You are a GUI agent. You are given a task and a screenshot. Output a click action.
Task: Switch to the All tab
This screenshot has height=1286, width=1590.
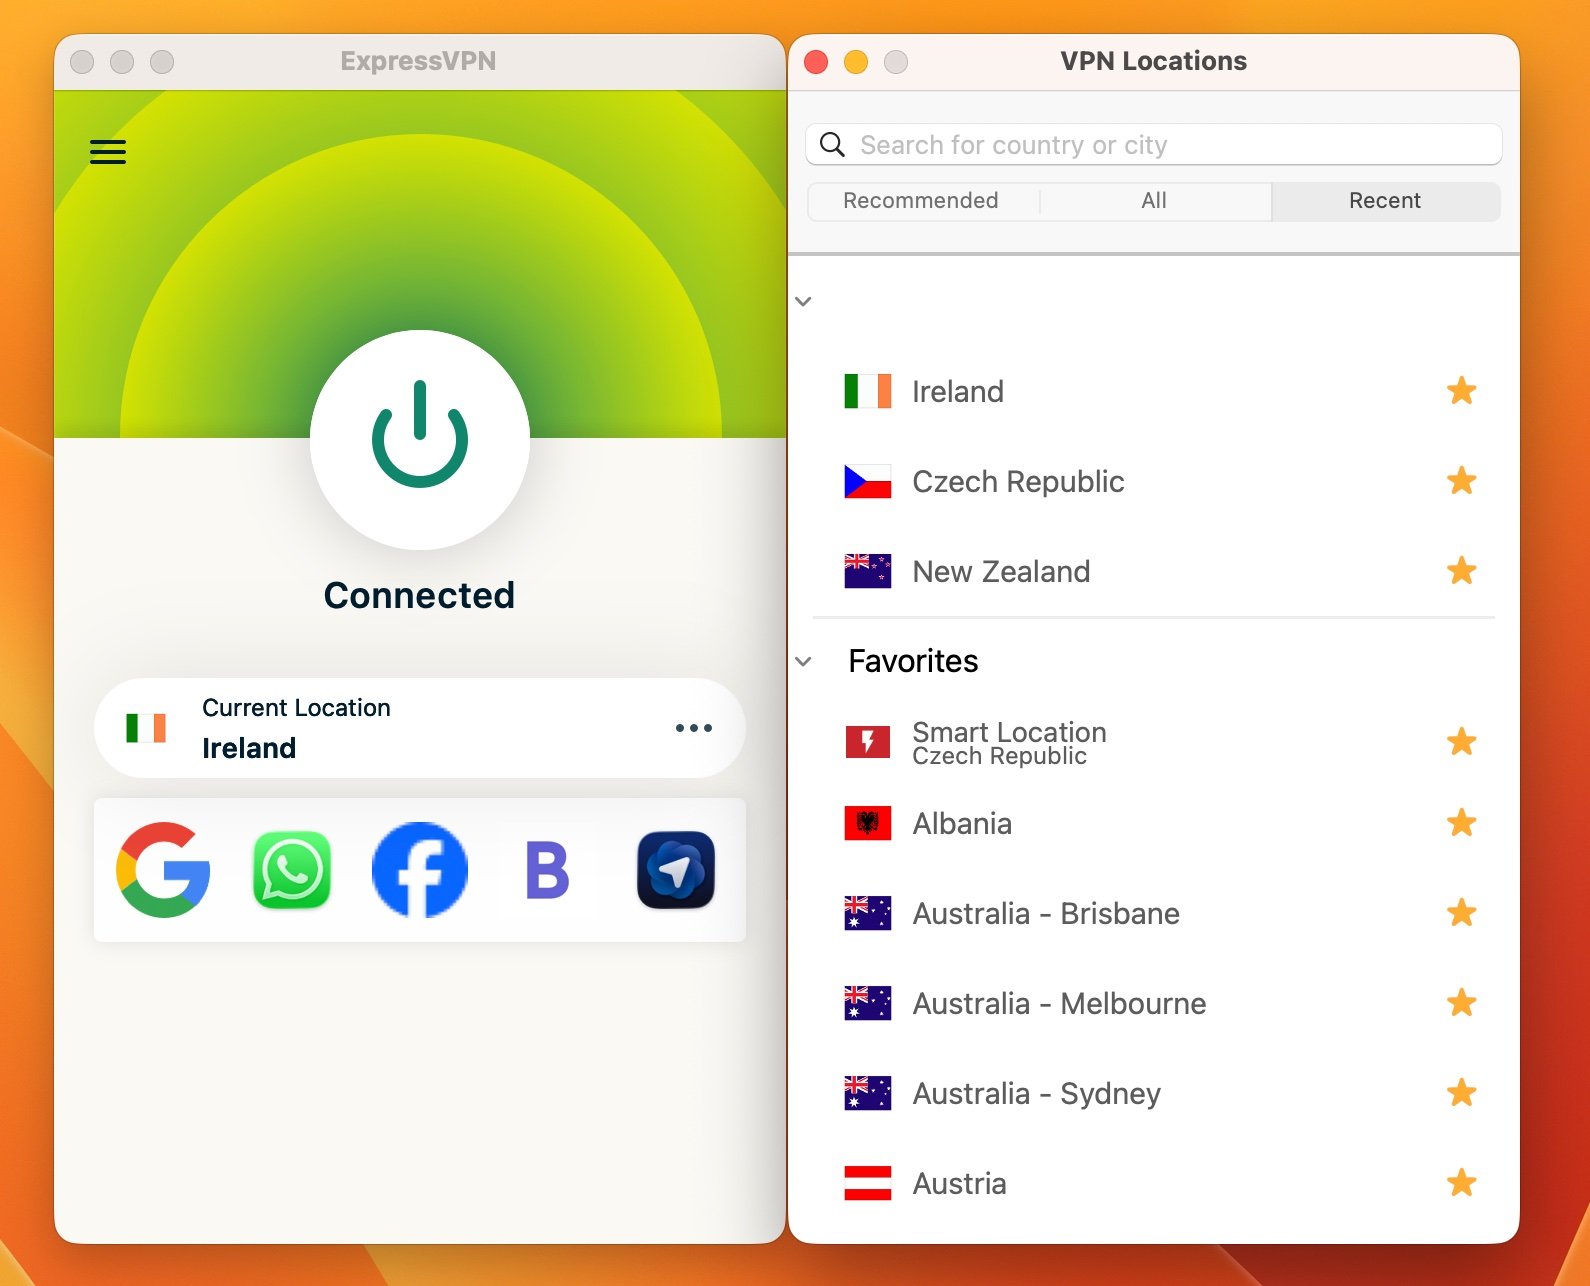click(x=1154, y=201)
